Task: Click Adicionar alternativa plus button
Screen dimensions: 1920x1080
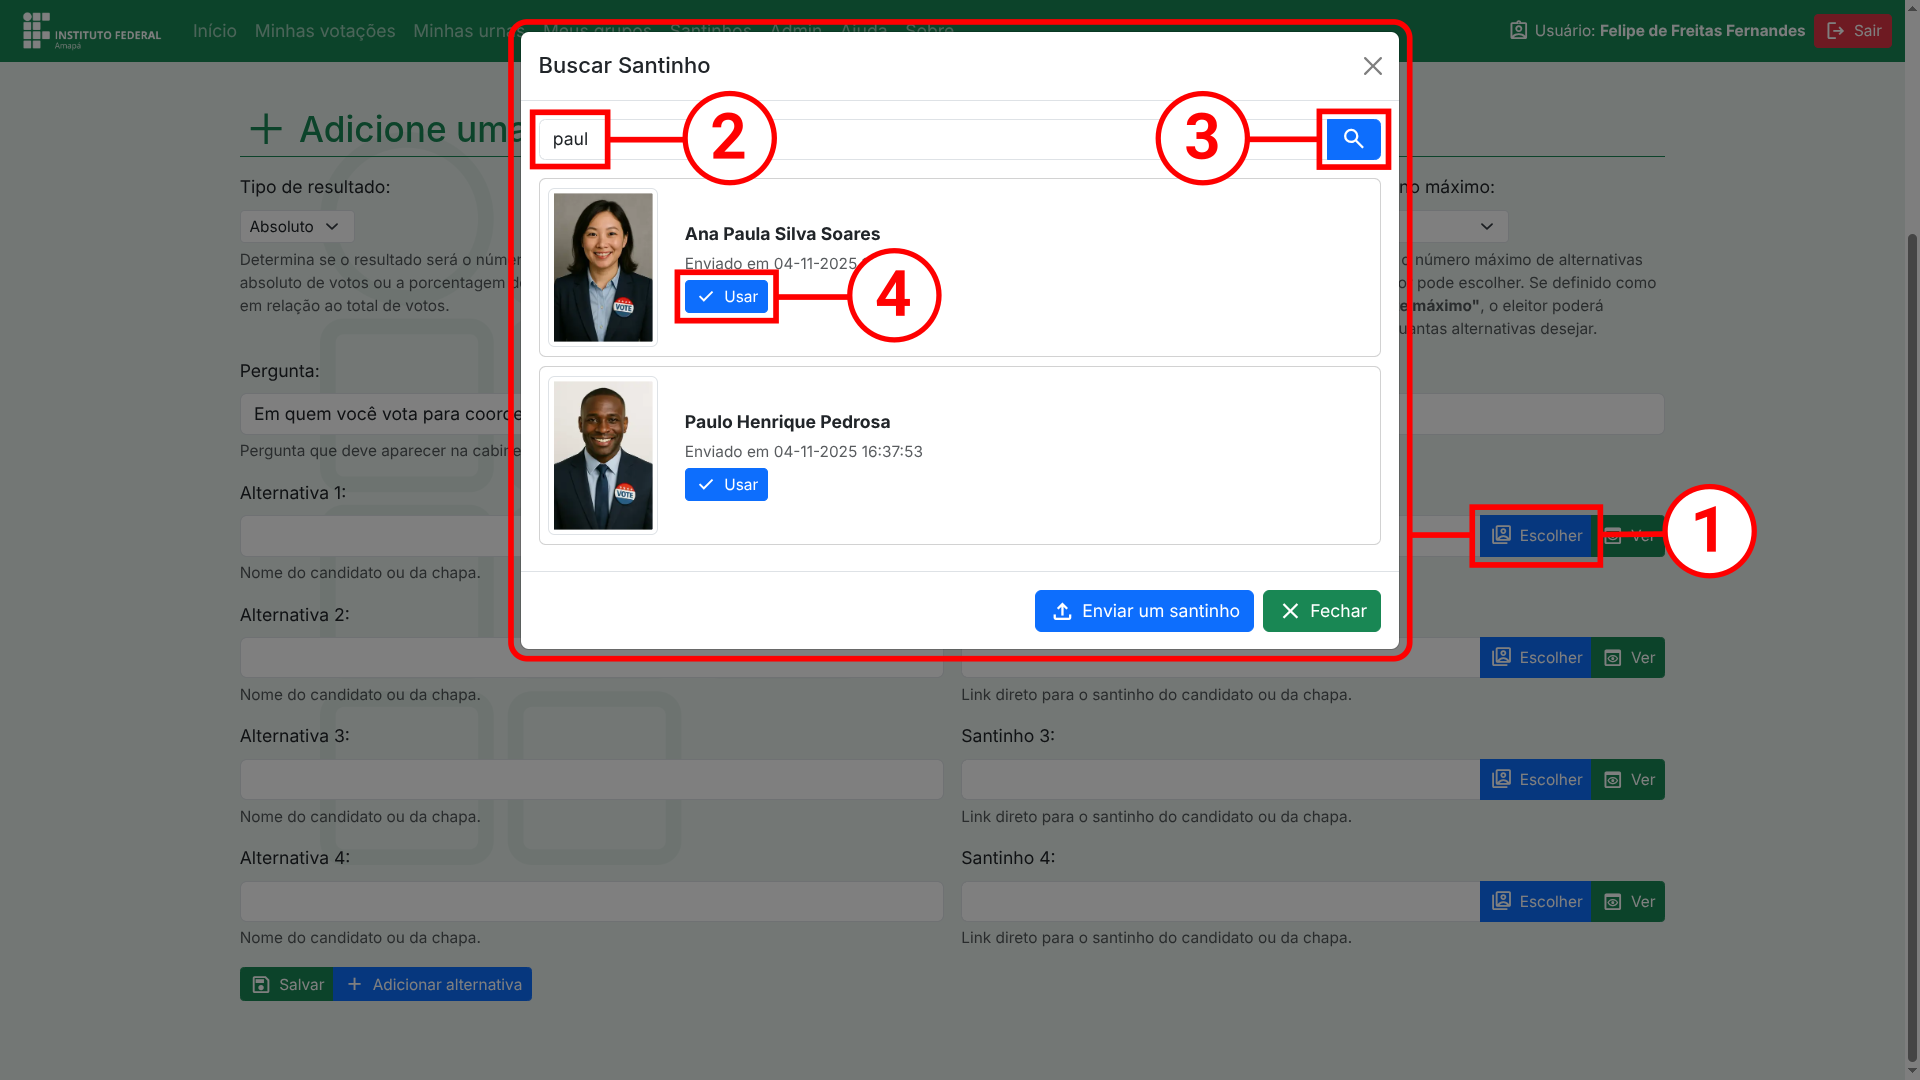Action: [x=433, y=985]
